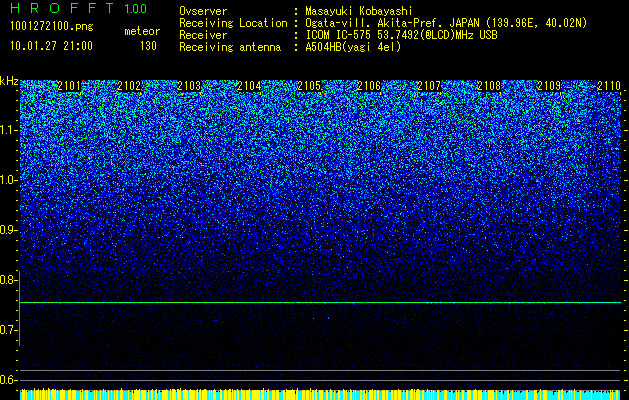This screenshot has width=629, height=400.
Task: Click the vertical gray range bar by the axis
Action: (19, 308)
